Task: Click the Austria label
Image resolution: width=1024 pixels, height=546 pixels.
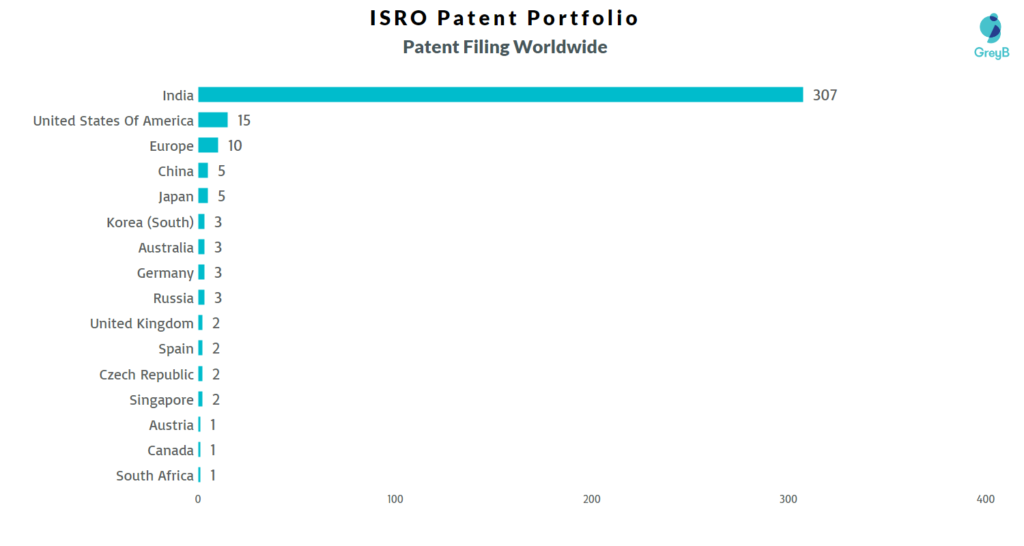Action: click(x=171, y=425)
